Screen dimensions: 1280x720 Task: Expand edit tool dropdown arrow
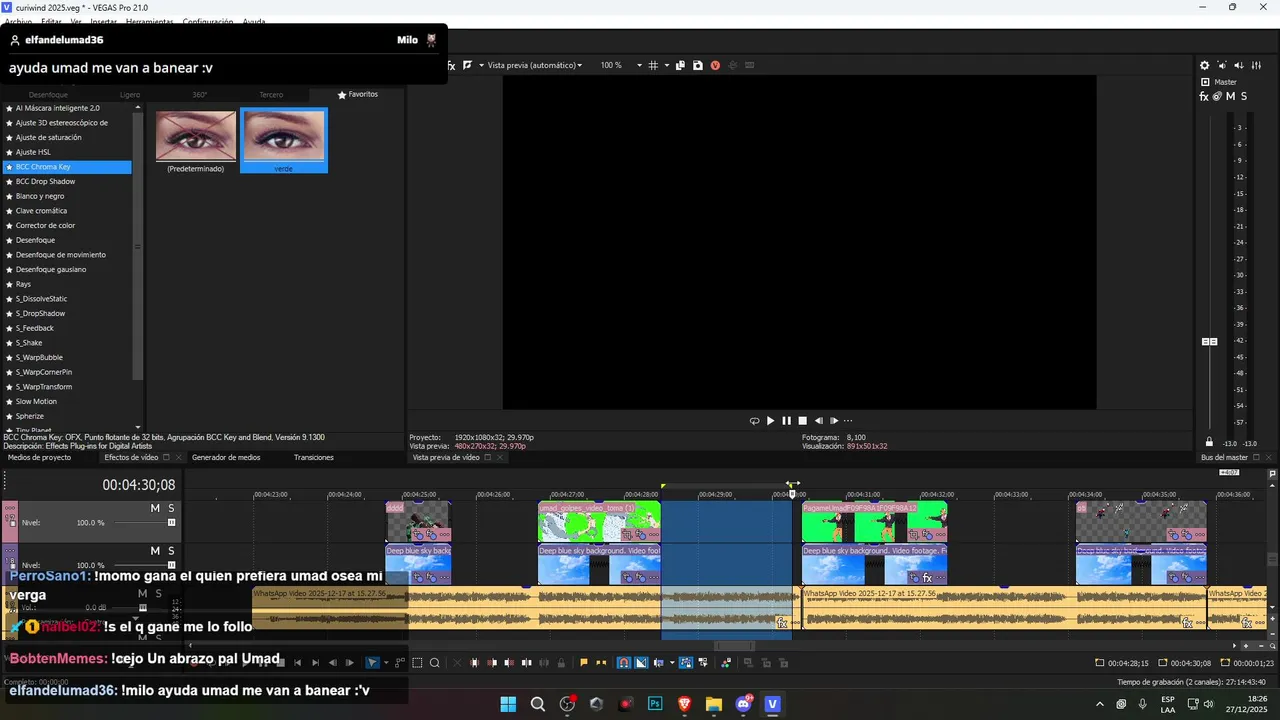(386, 662)
